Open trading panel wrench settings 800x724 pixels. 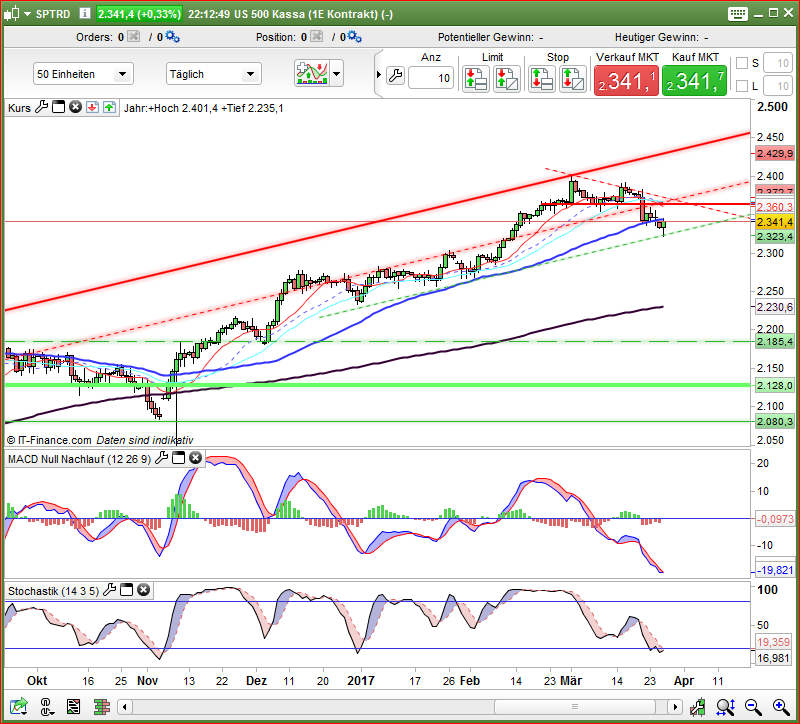tap(395, 77)
